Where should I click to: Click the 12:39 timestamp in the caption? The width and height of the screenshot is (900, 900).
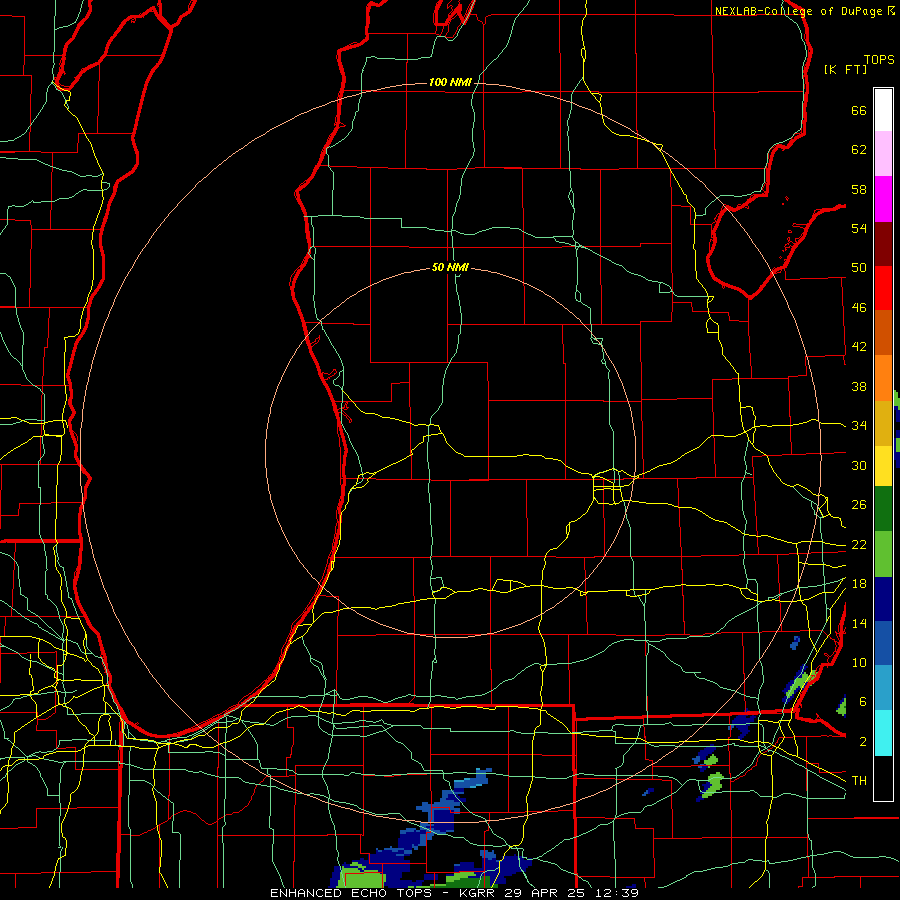tap(618, 893)
